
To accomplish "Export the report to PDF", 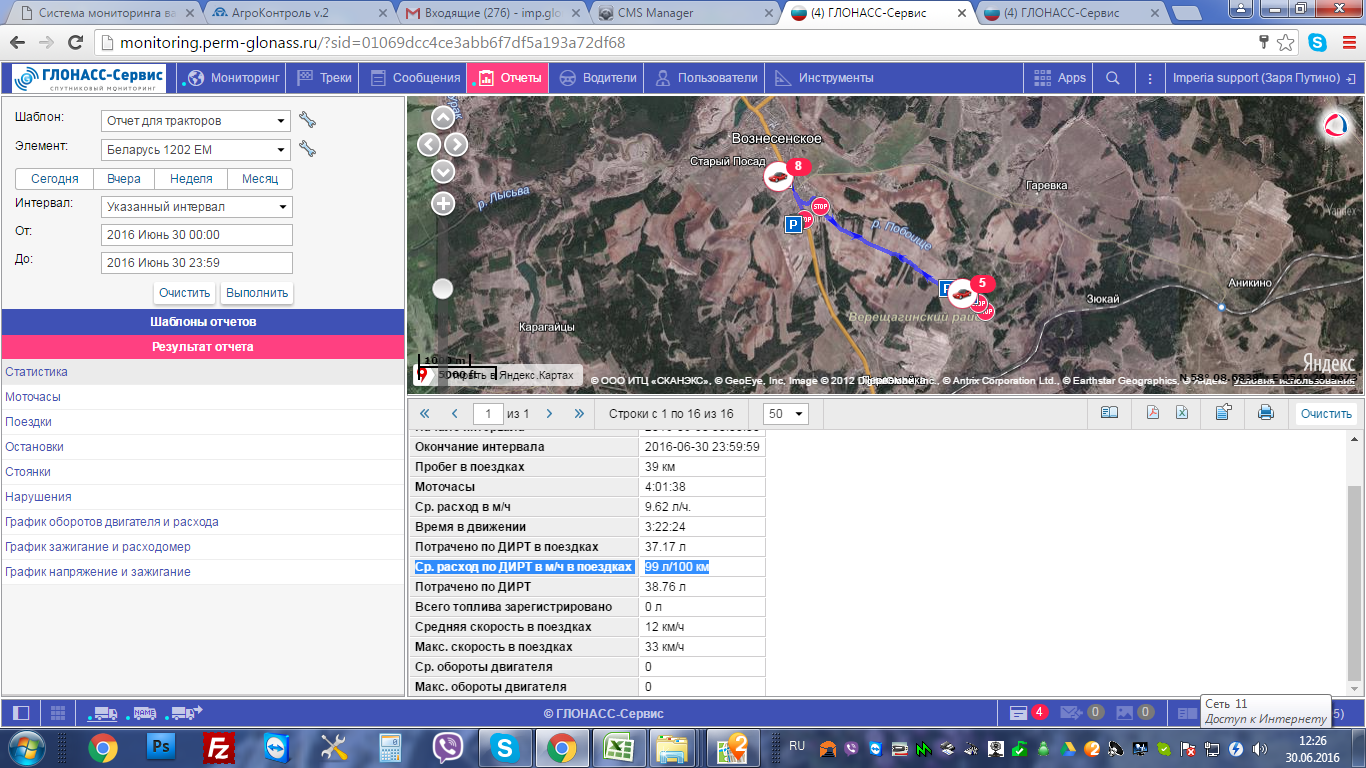I will pyautogui.click(x=1152, y=413).
